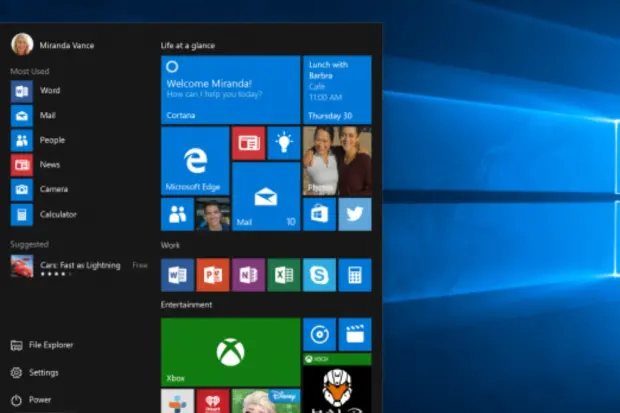Open the lightbulb Get Started tile
The width and height of the screenshot is (620, 413).
click(284, 143)
